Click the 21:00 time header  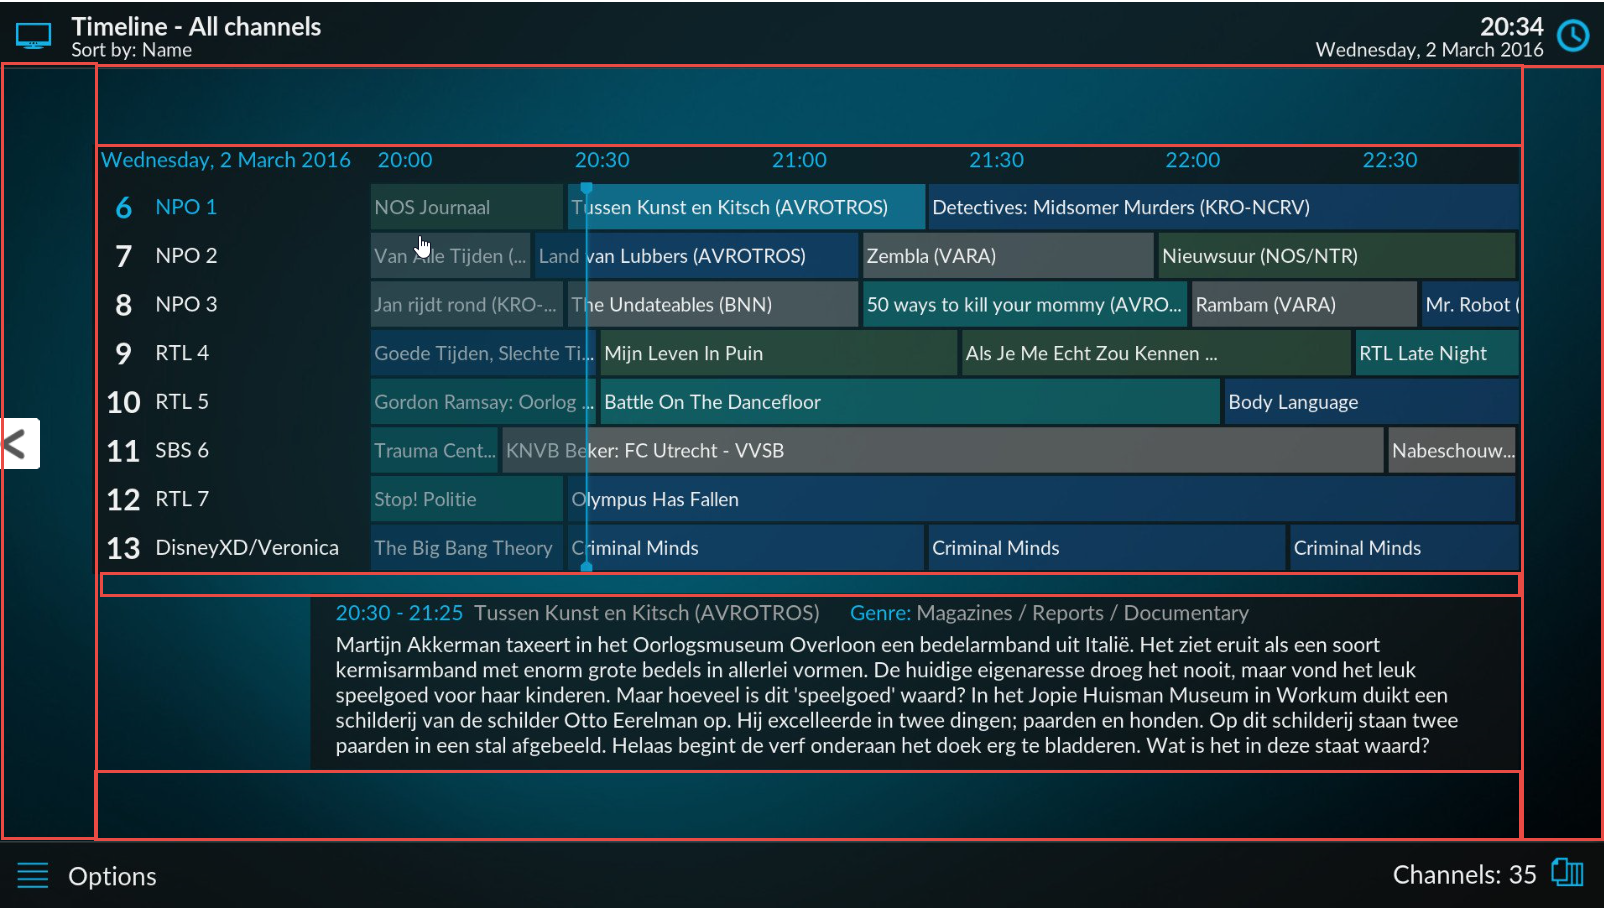[x=799, y=160]
